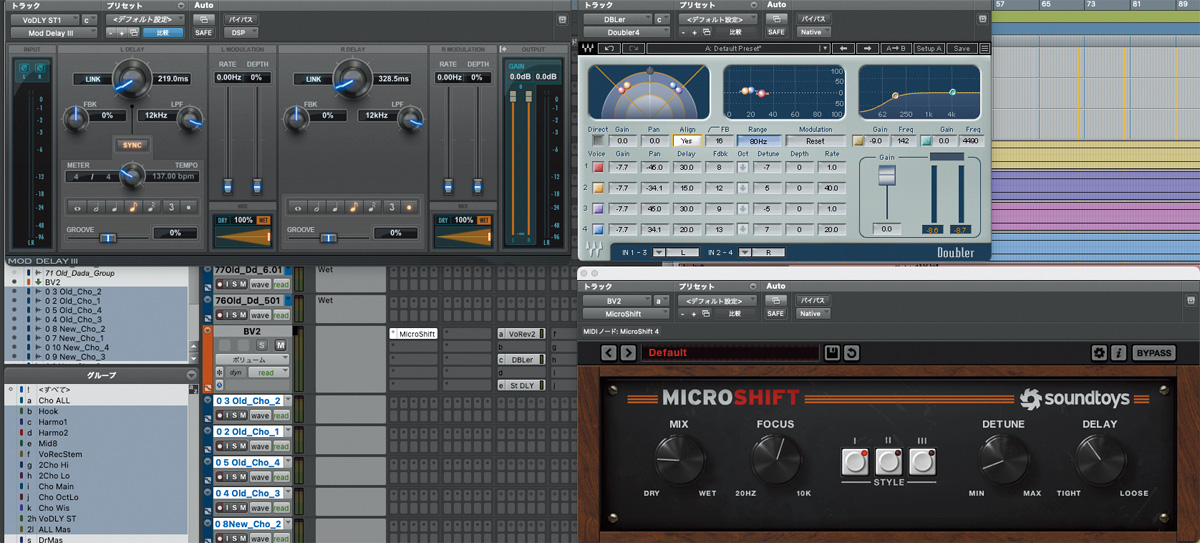Click MicroShift save preset floppy icon
This screenshot has width=1200, height=543.
[x=831, y=353]
